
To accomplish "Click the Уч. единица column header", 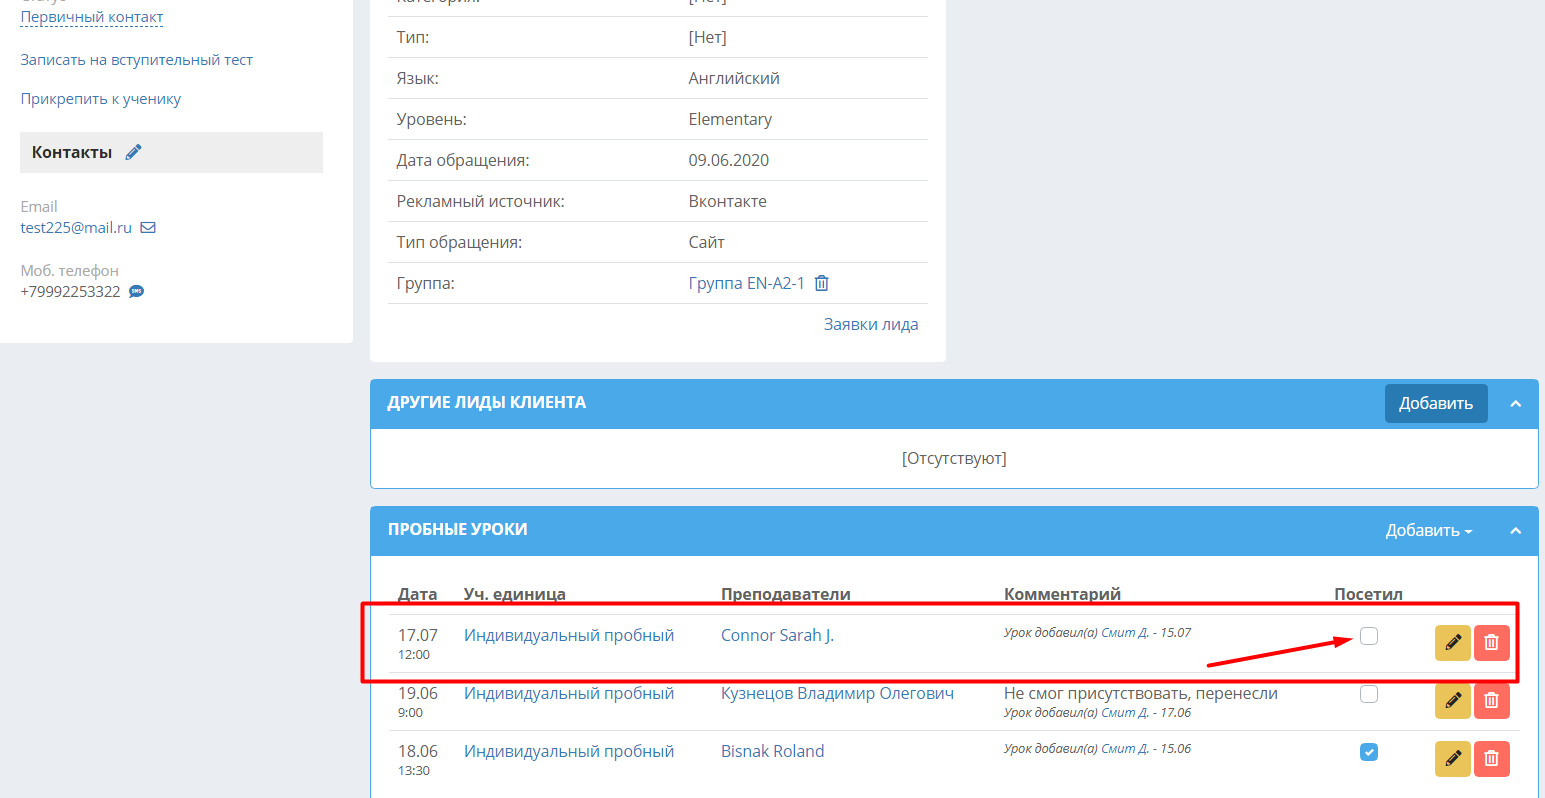I will [515, 594].
